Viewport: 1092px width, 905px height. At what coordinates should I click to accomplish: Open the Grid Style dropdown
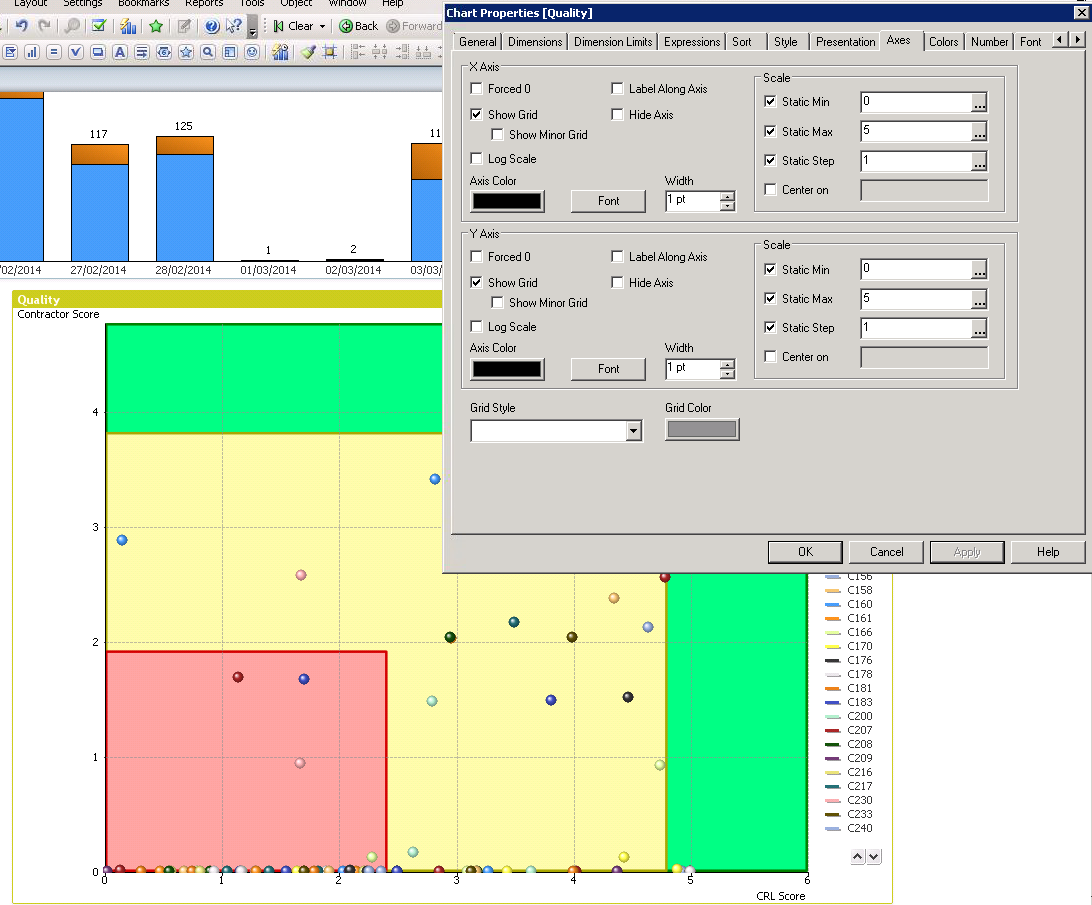pyautogui.click(x=632, y=431)
